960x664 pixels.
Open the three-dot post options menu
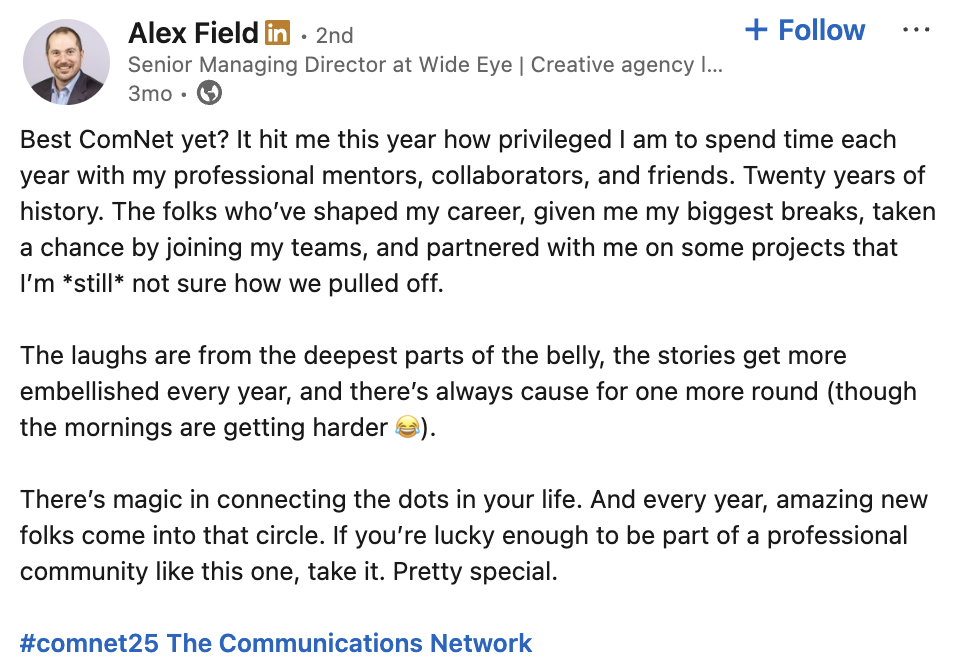[916, 31]
